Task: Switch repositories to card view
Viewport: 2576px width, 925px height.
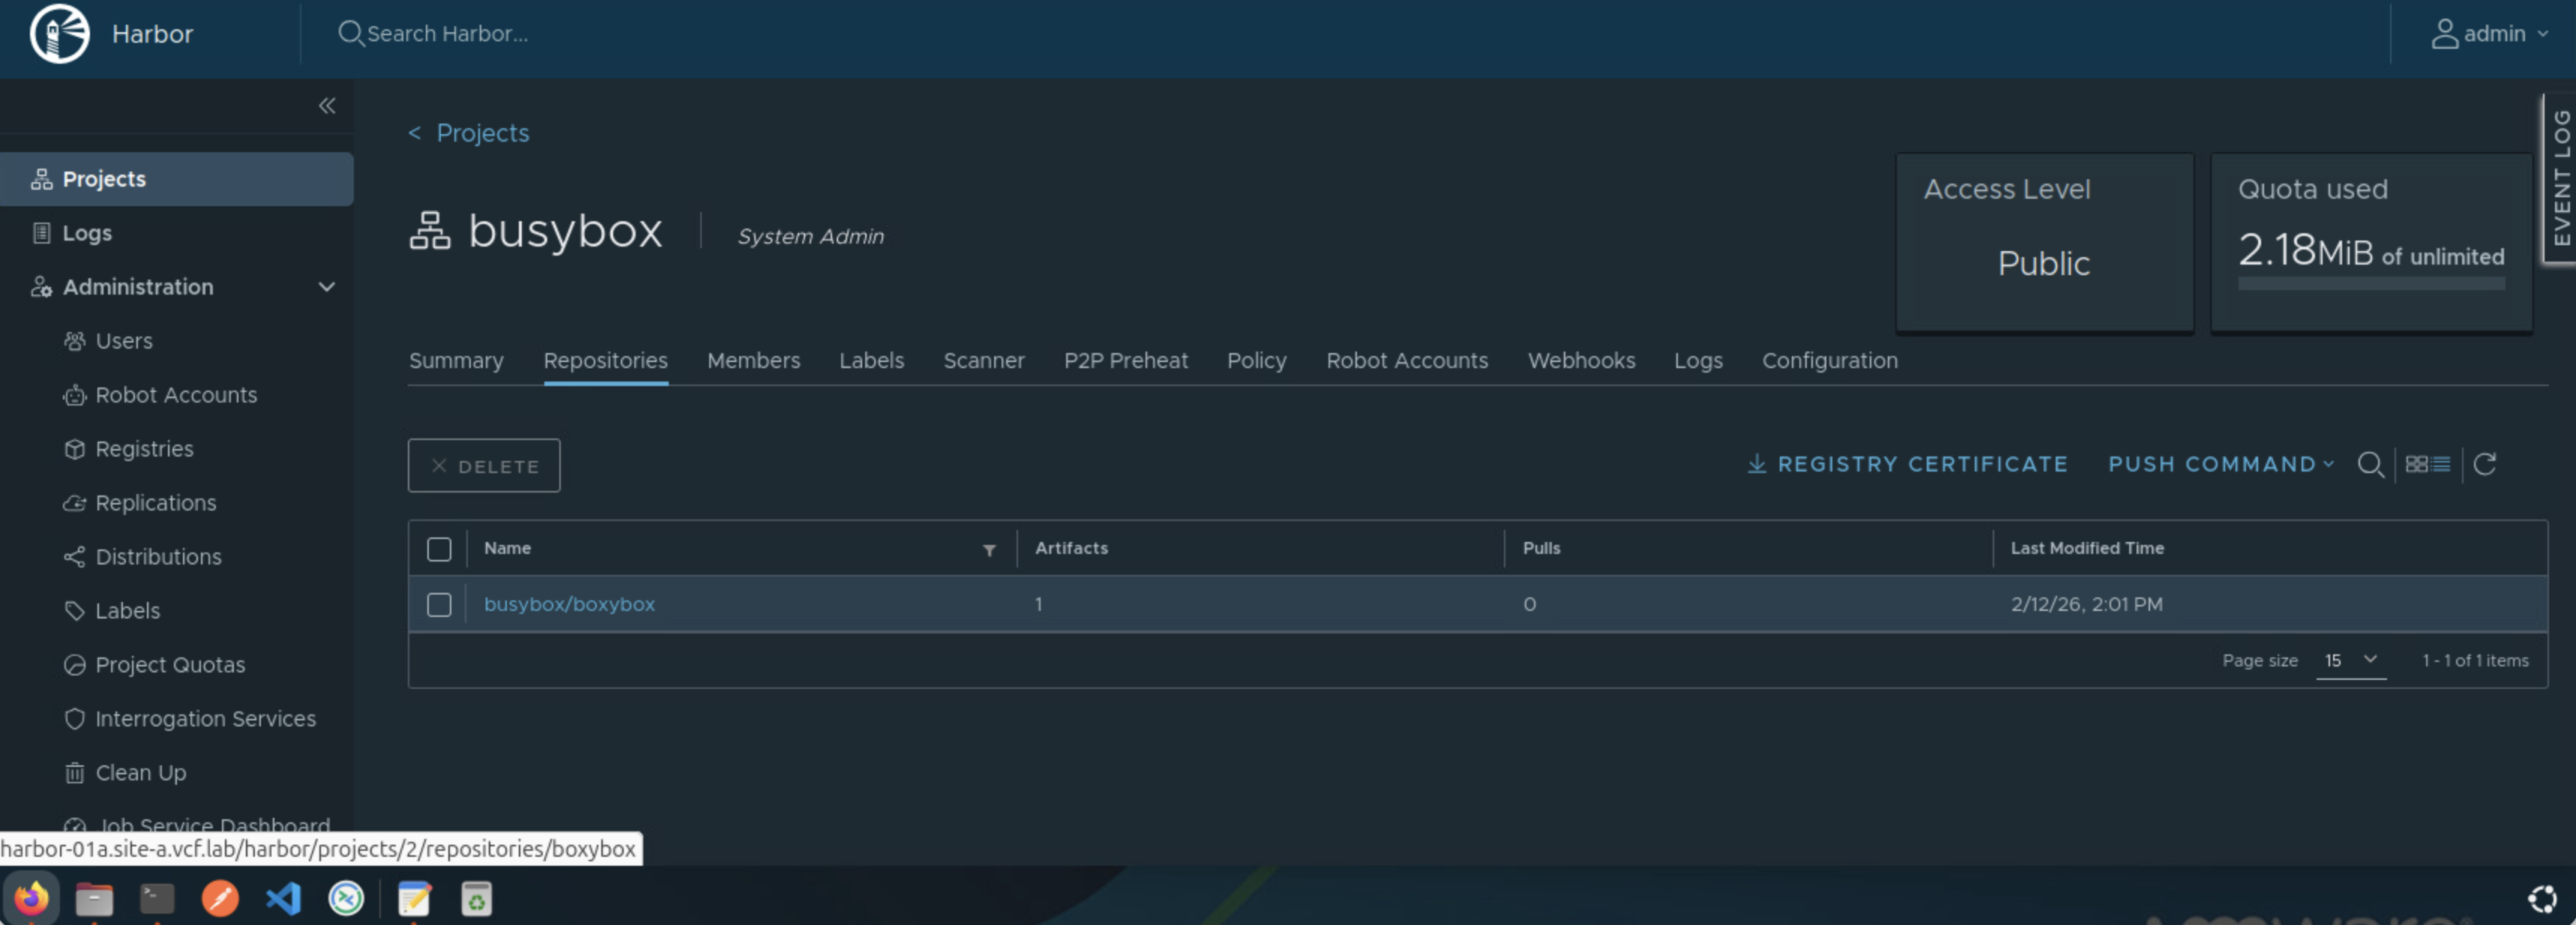Action: tap(2416, 465)
